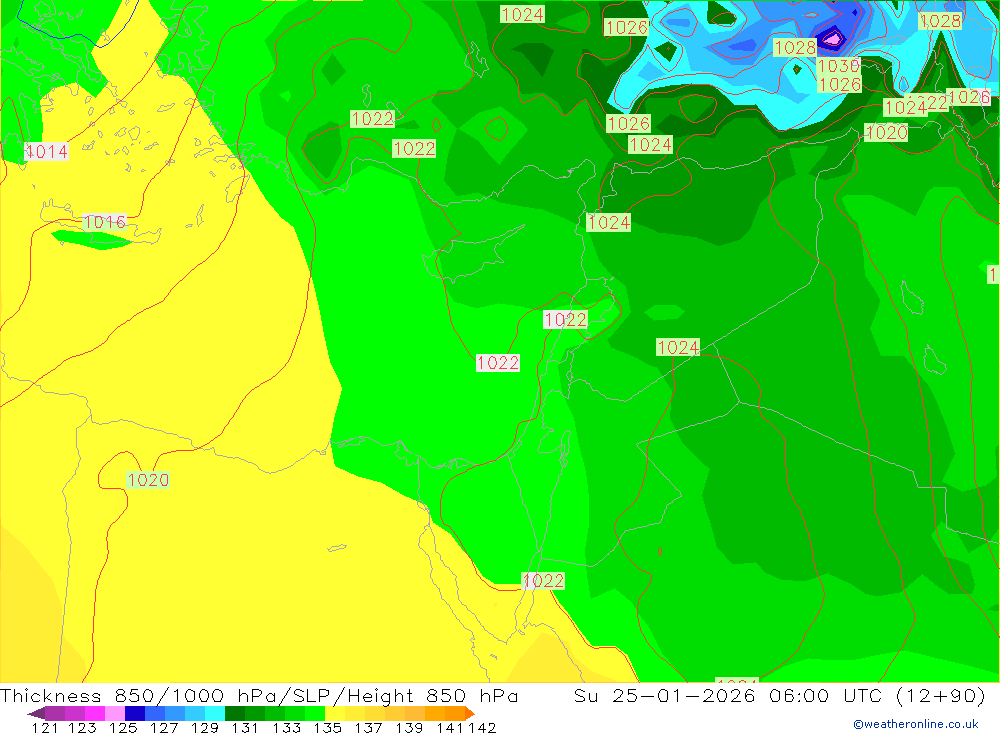The image size is (1000, 733).
Task: Click the legend value 142
Action: pos(482,727)
